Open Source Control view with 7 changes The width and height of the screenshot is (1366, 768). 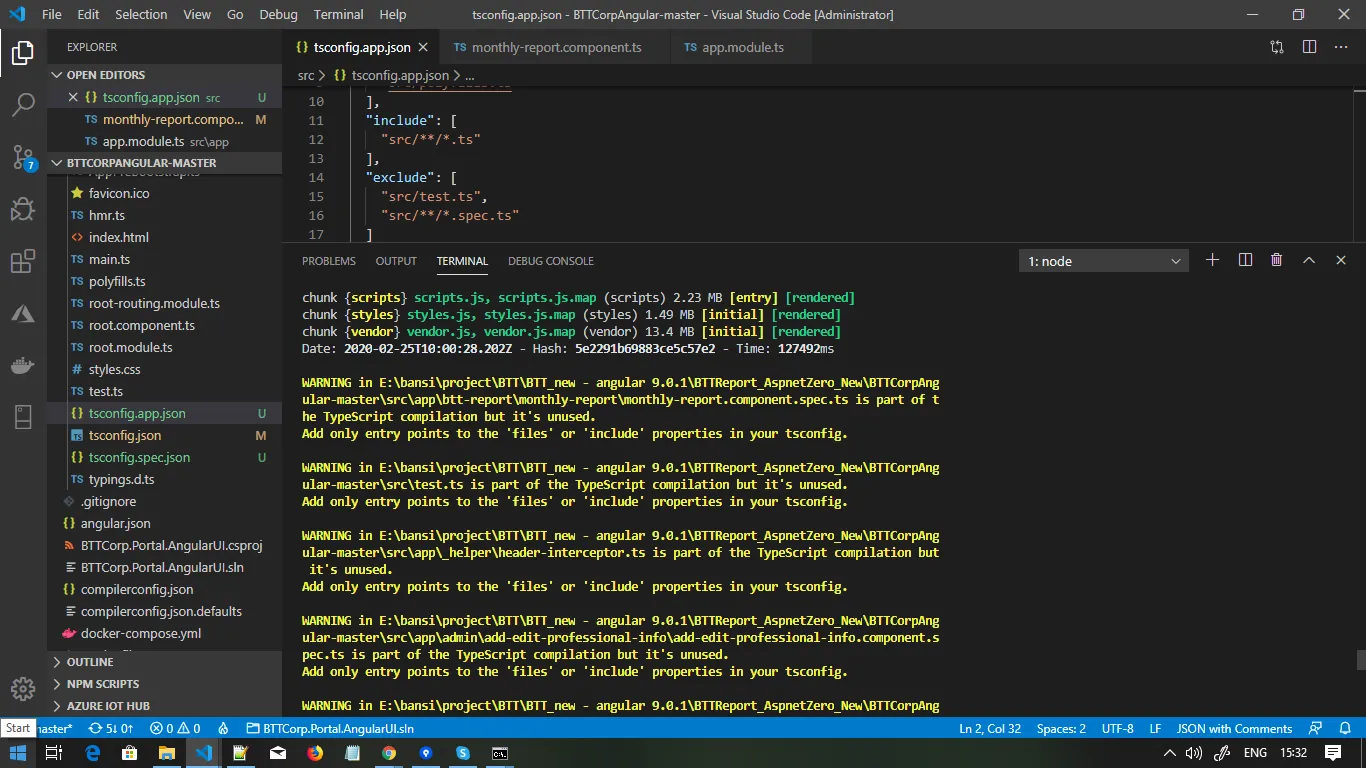[x=23, y=157]
